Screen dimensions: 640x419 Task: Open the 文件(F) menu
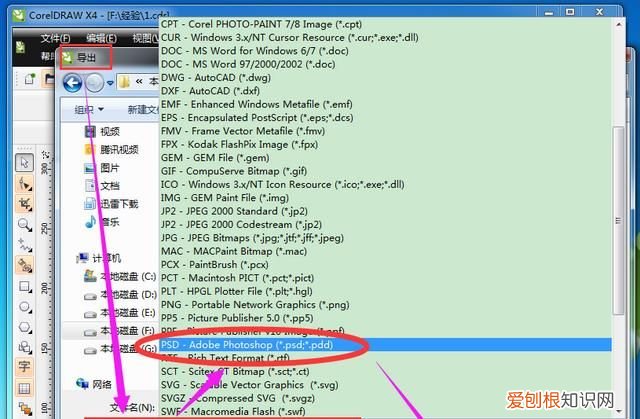pyautogui.click(x=55, y=38)
